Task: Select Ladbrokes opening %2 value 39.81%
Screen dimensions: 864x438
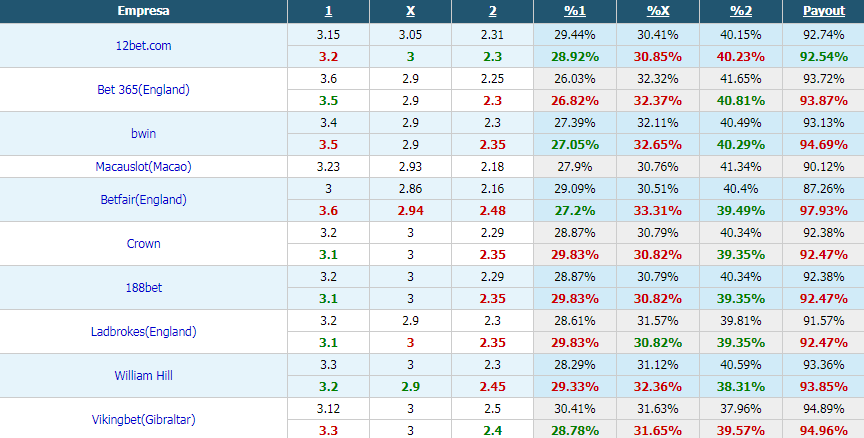Action: (741, 321)
